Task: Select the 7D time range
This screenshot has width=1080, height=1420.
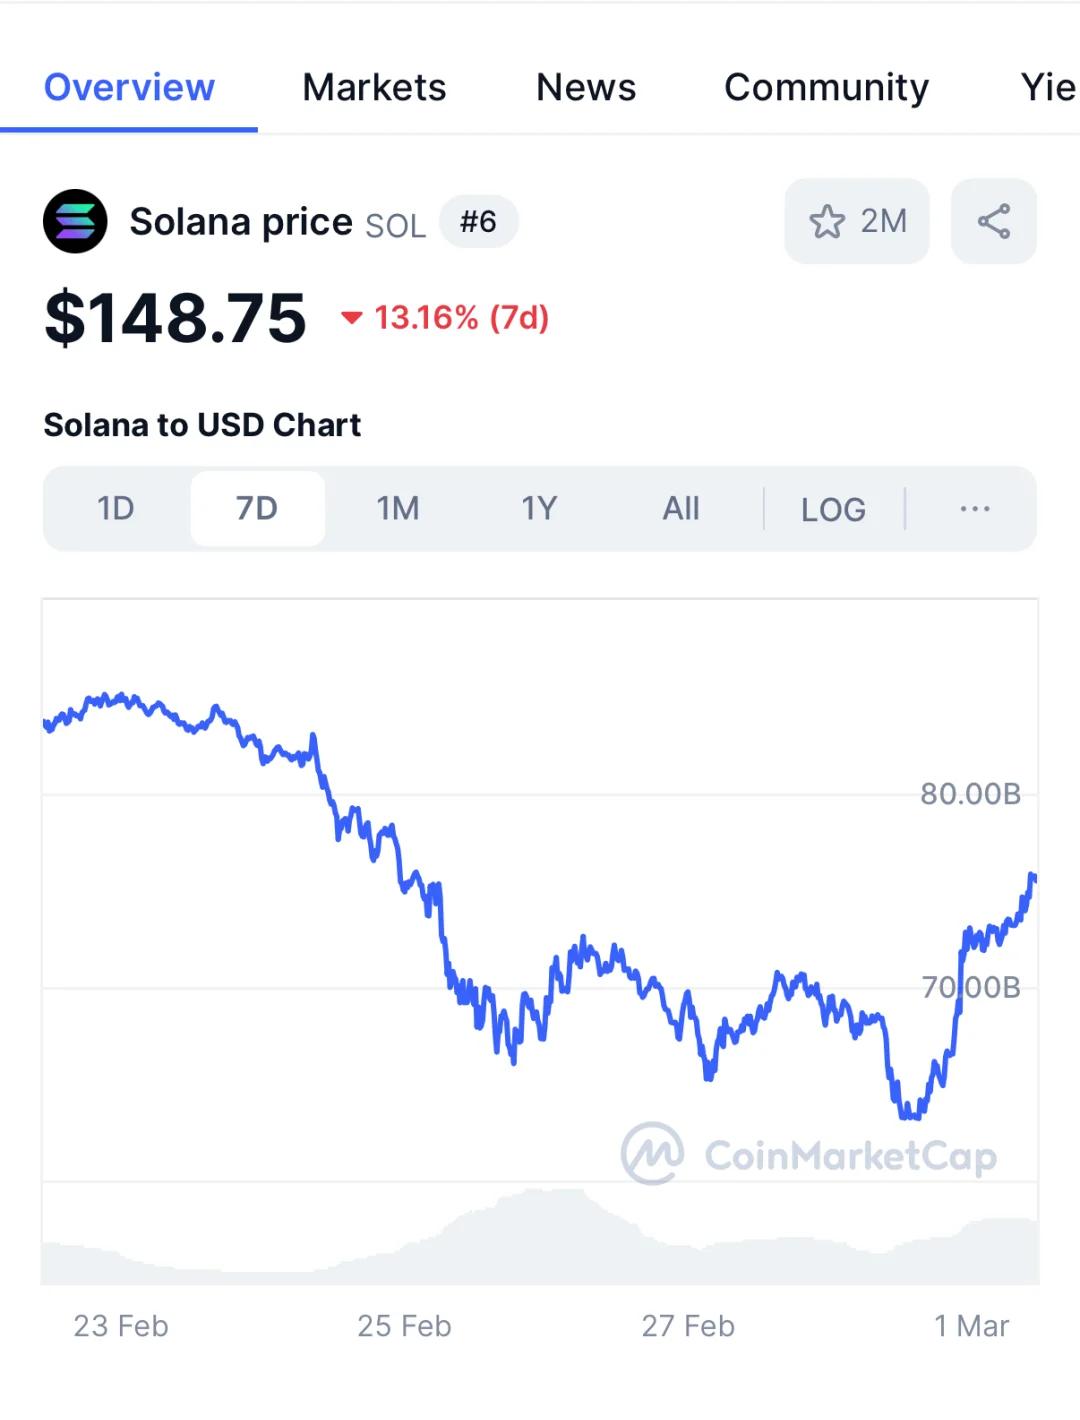Action: tap(257, 509)
